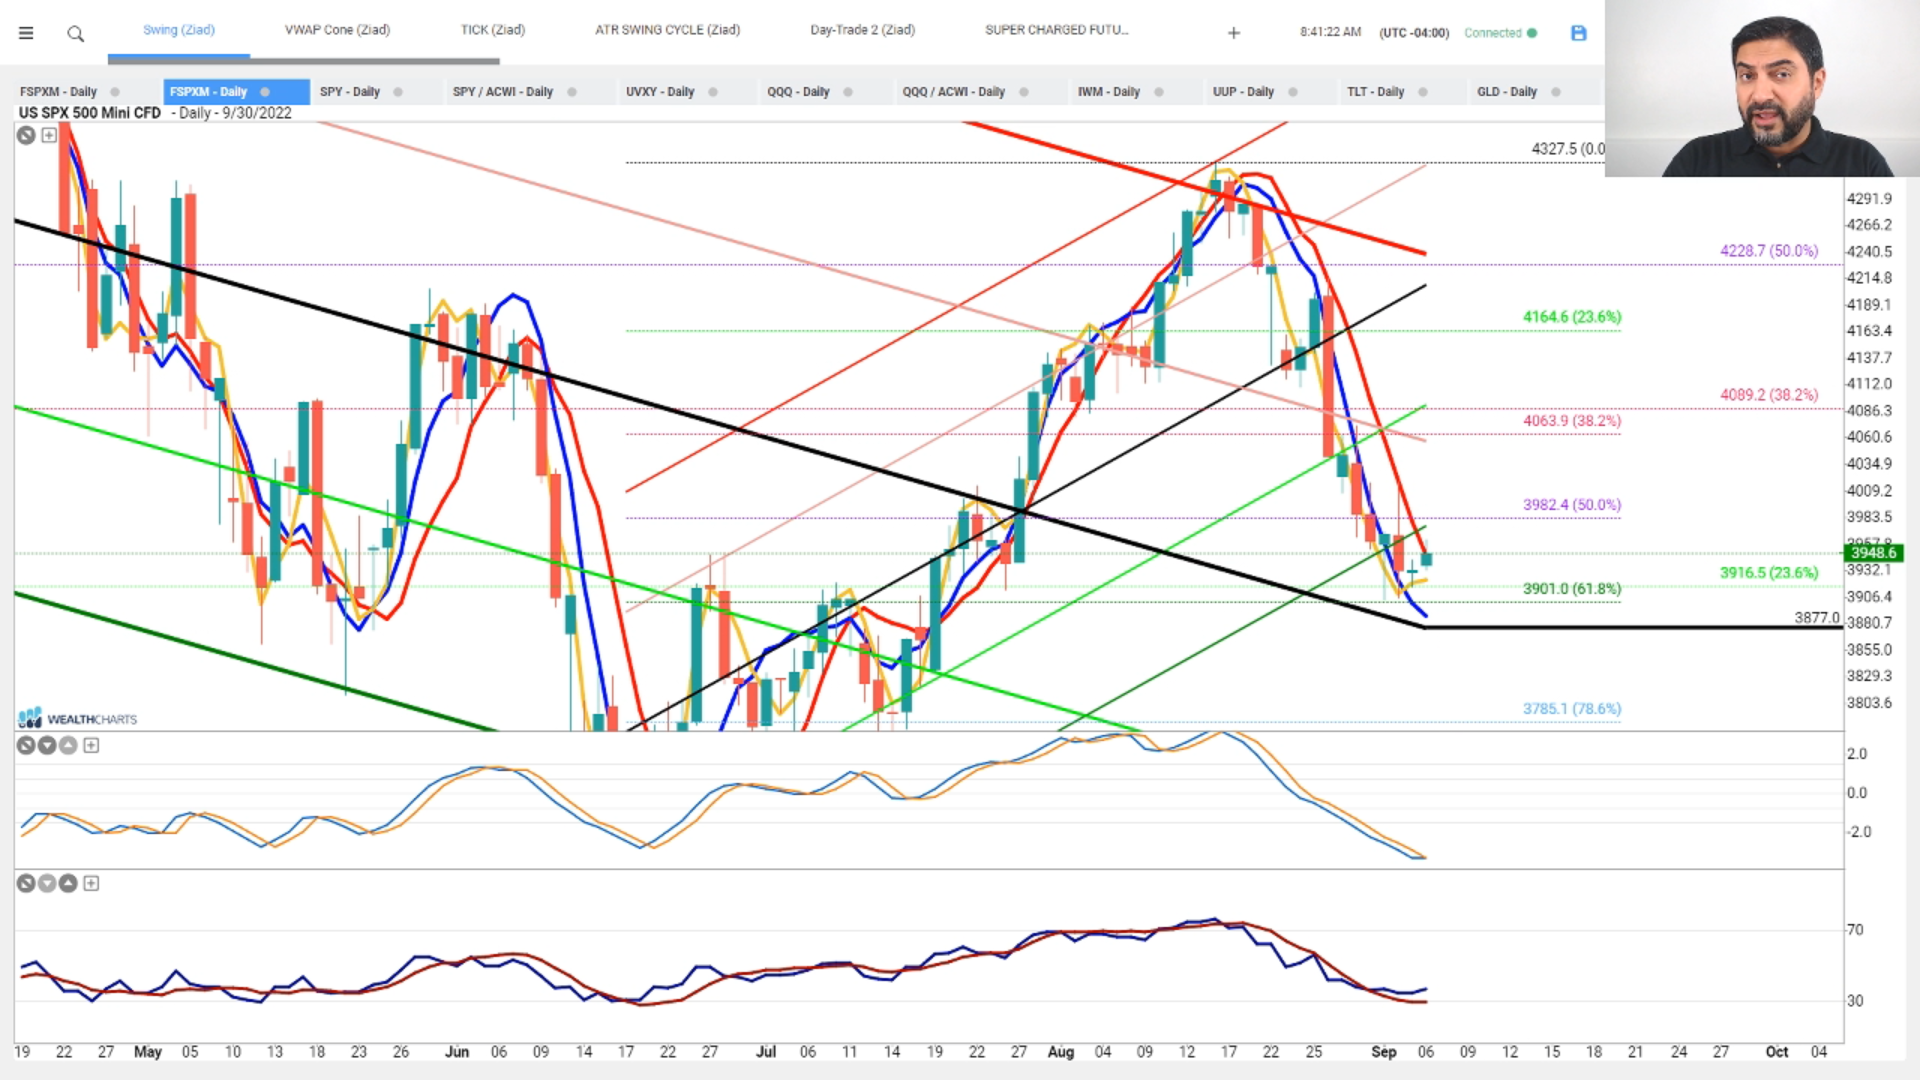This screenshot has width=1920, height=1080.
Task: Open the hamburger main menu
Action: [x=26, y=33]
